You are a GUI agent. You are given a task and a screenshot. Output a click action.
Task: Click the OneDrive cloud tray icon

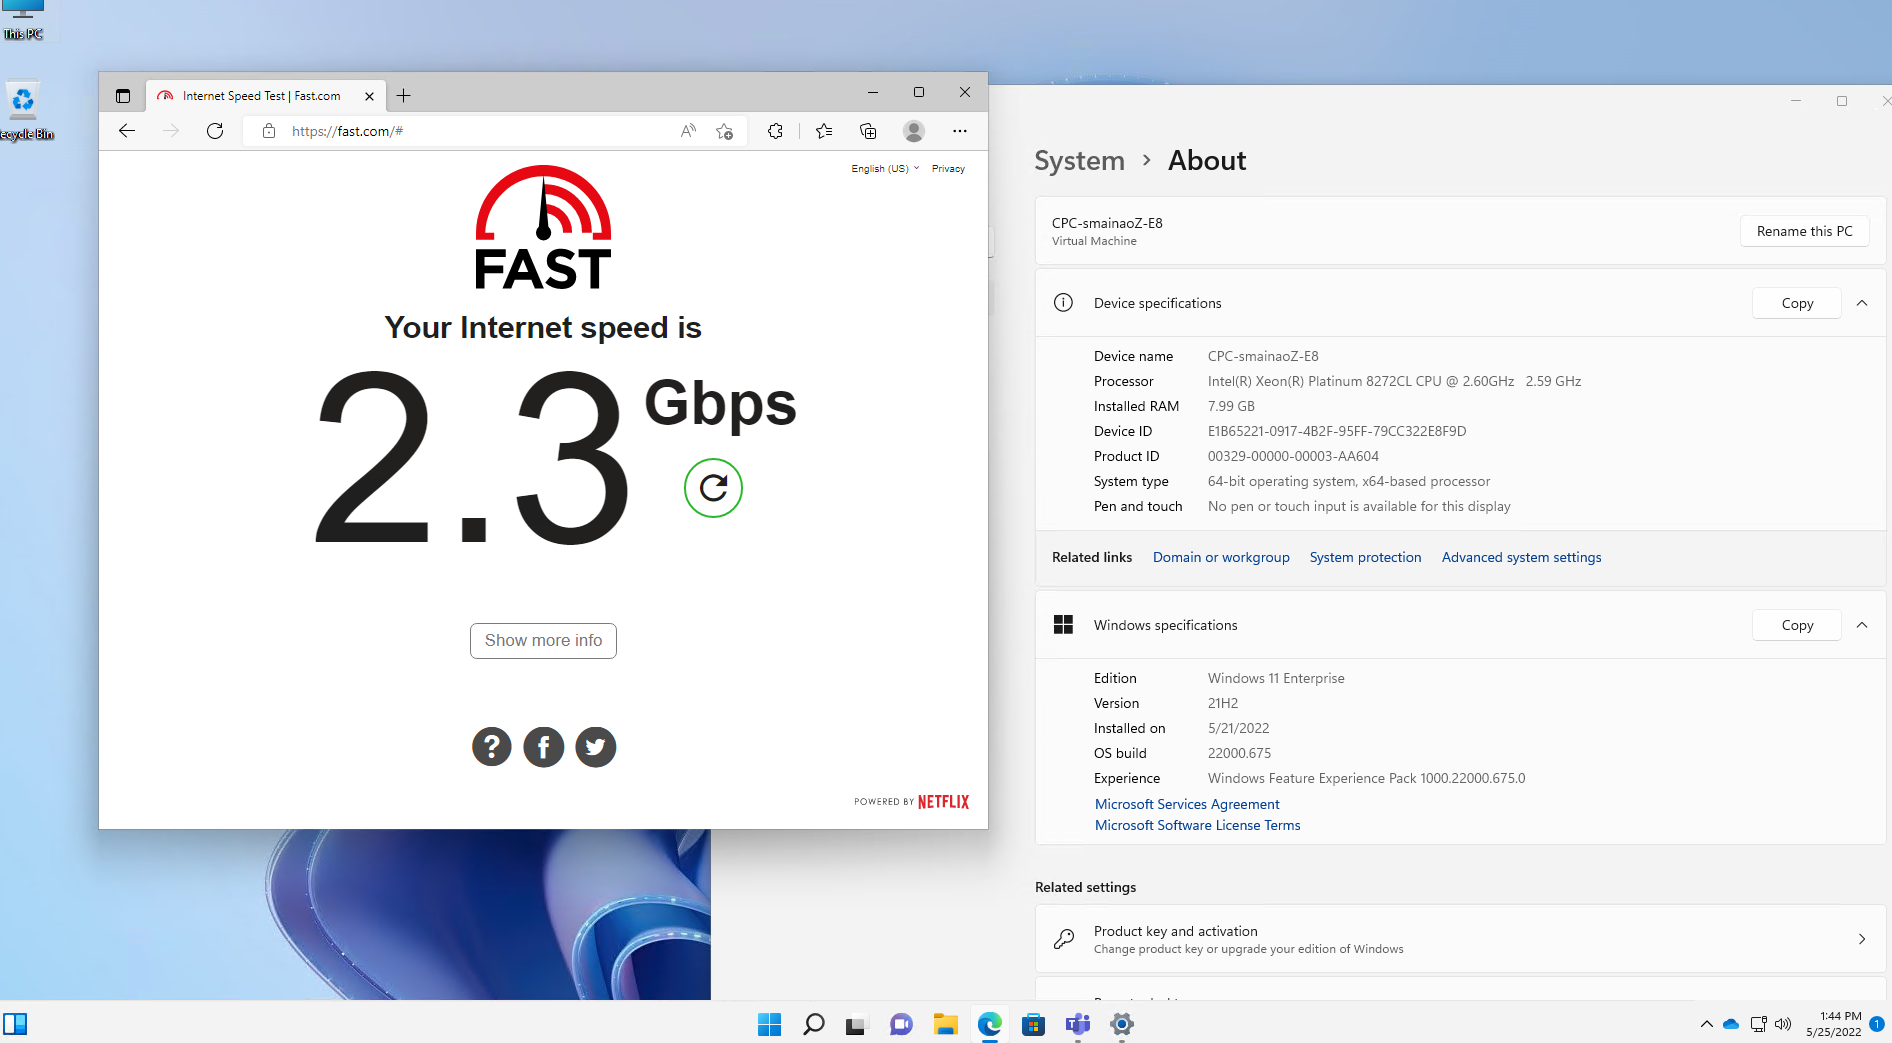tap(1731, 1024)
